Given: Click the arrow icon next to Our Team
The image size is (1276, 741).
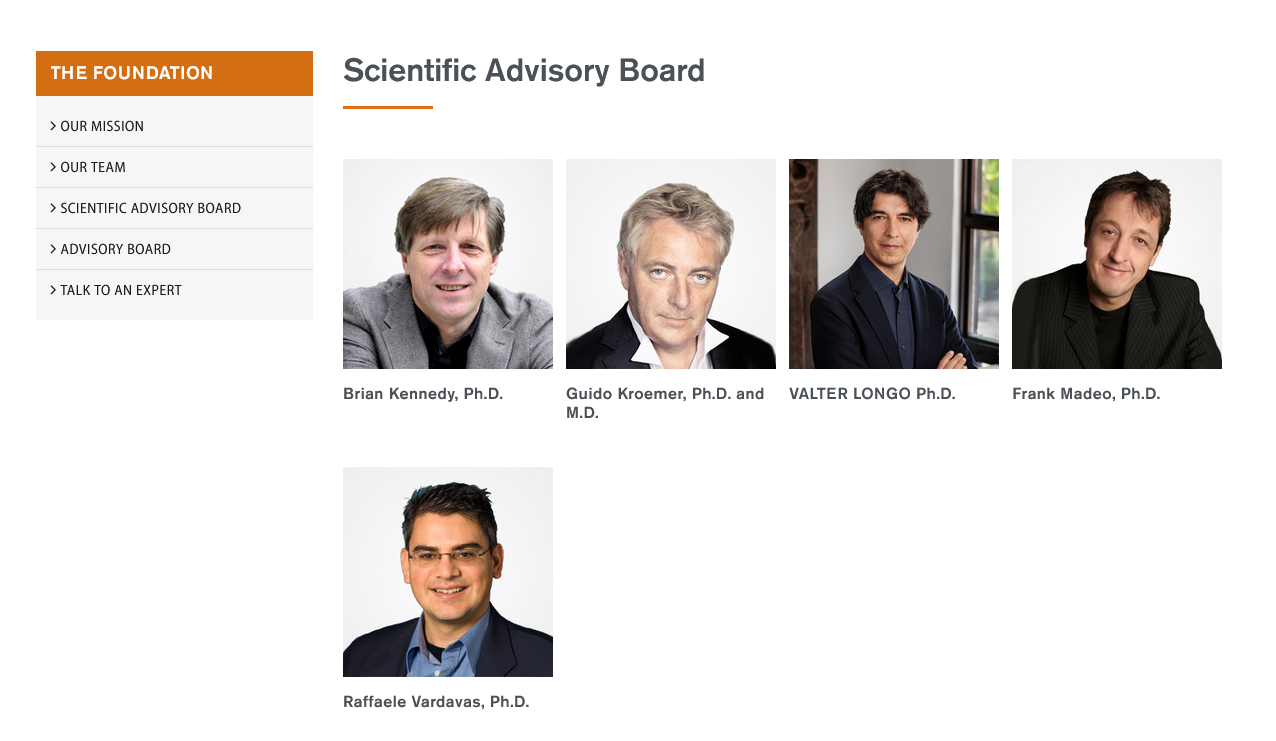Looking at the screenshot, I should pos(53,167).
